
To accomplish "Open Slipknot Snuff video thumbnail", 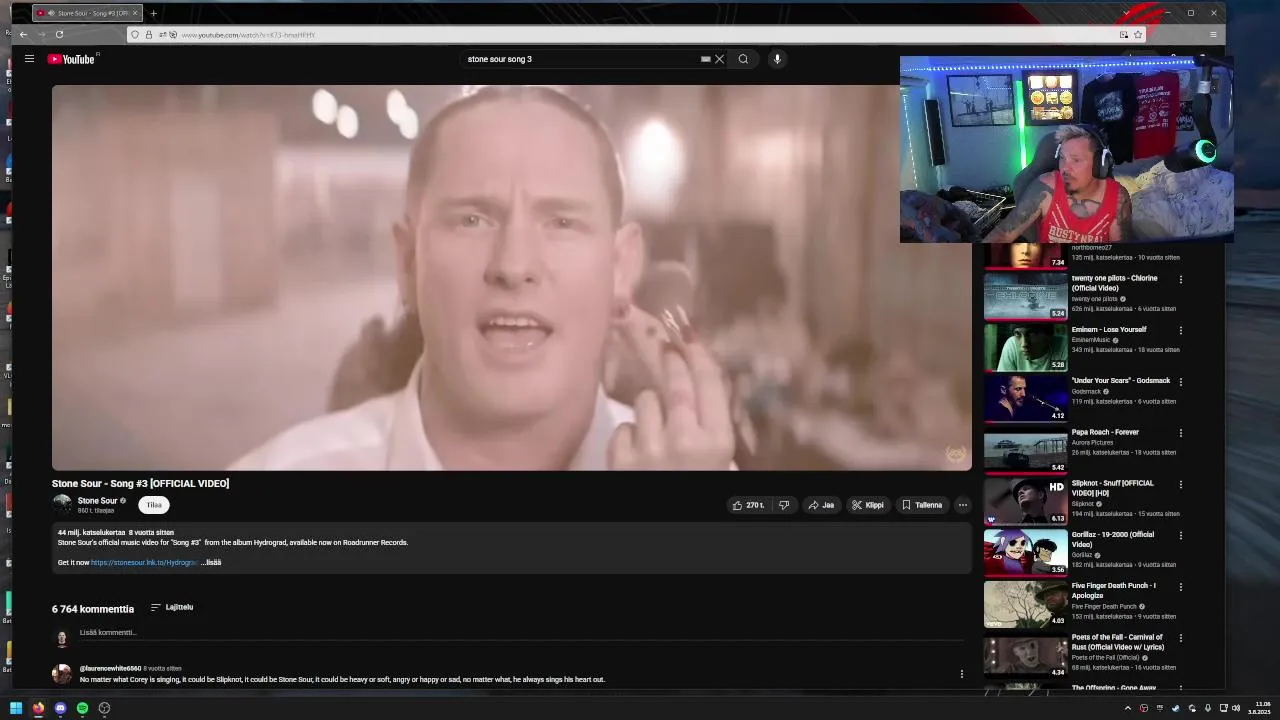I will point(1025,501).
